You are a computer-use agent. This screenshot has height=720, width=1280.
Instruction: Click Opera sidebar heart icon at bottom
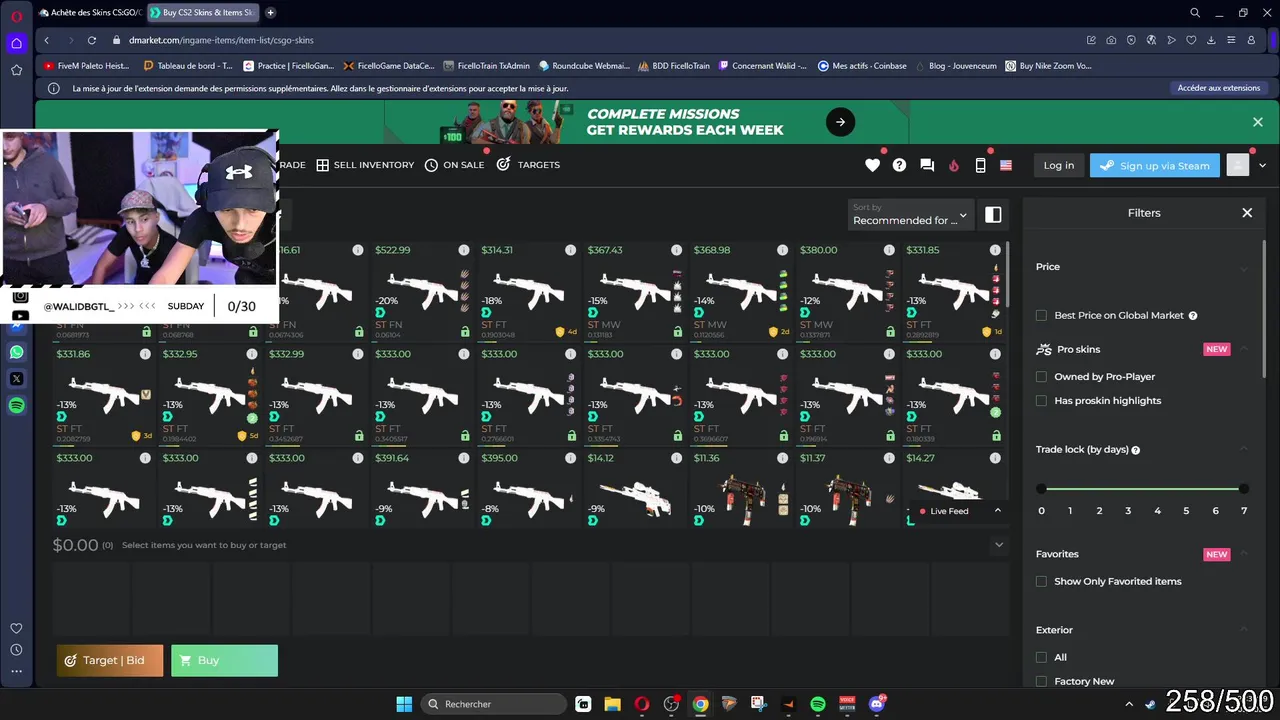[x=16, y=628]
